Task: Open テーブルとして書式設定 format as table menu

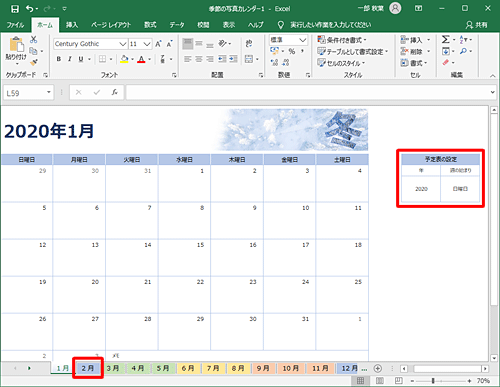Action: point(353,52)
